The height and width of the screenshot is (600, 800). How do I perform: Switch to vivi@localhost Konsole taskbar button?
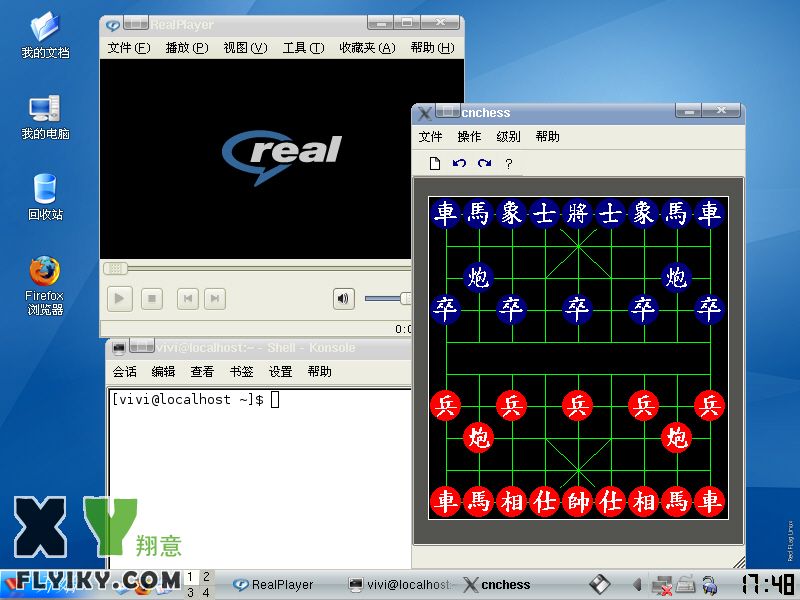tap(402, 585)
